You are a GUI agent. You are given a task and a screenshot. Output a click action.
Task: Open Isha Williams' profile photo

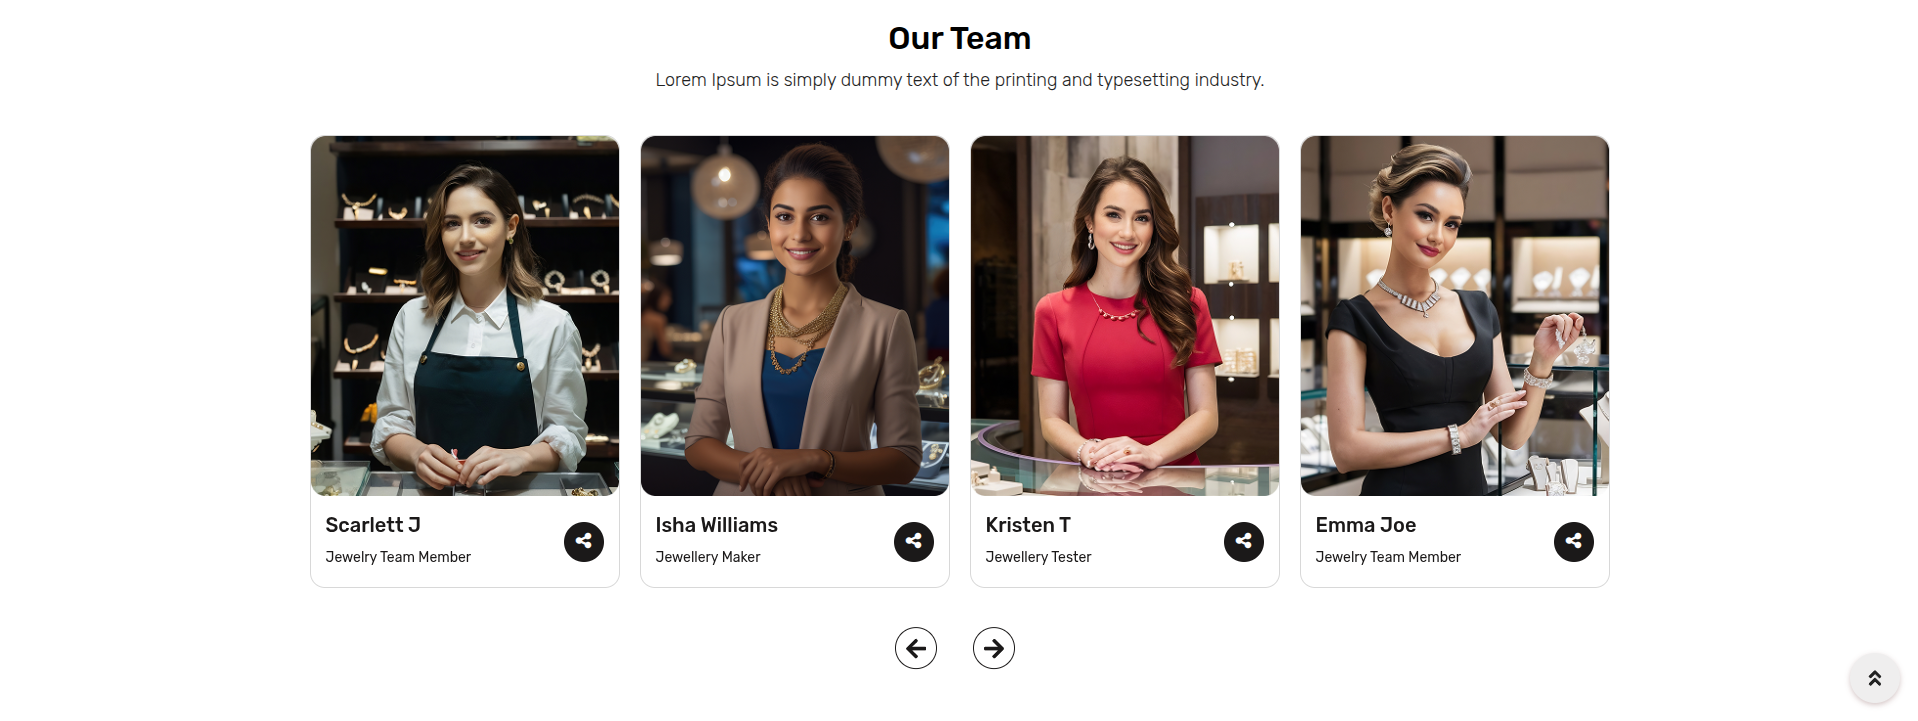point(795,316)
